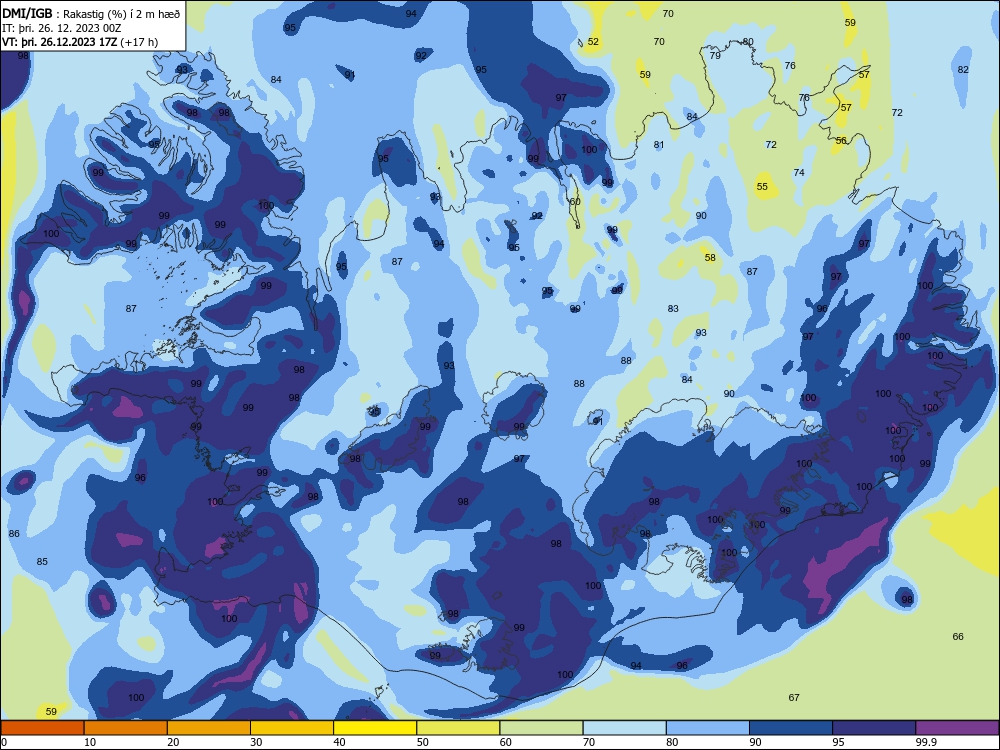1000x750 pixels.
Task: Select the 30–40 legend color block
Action: (292, 728)
